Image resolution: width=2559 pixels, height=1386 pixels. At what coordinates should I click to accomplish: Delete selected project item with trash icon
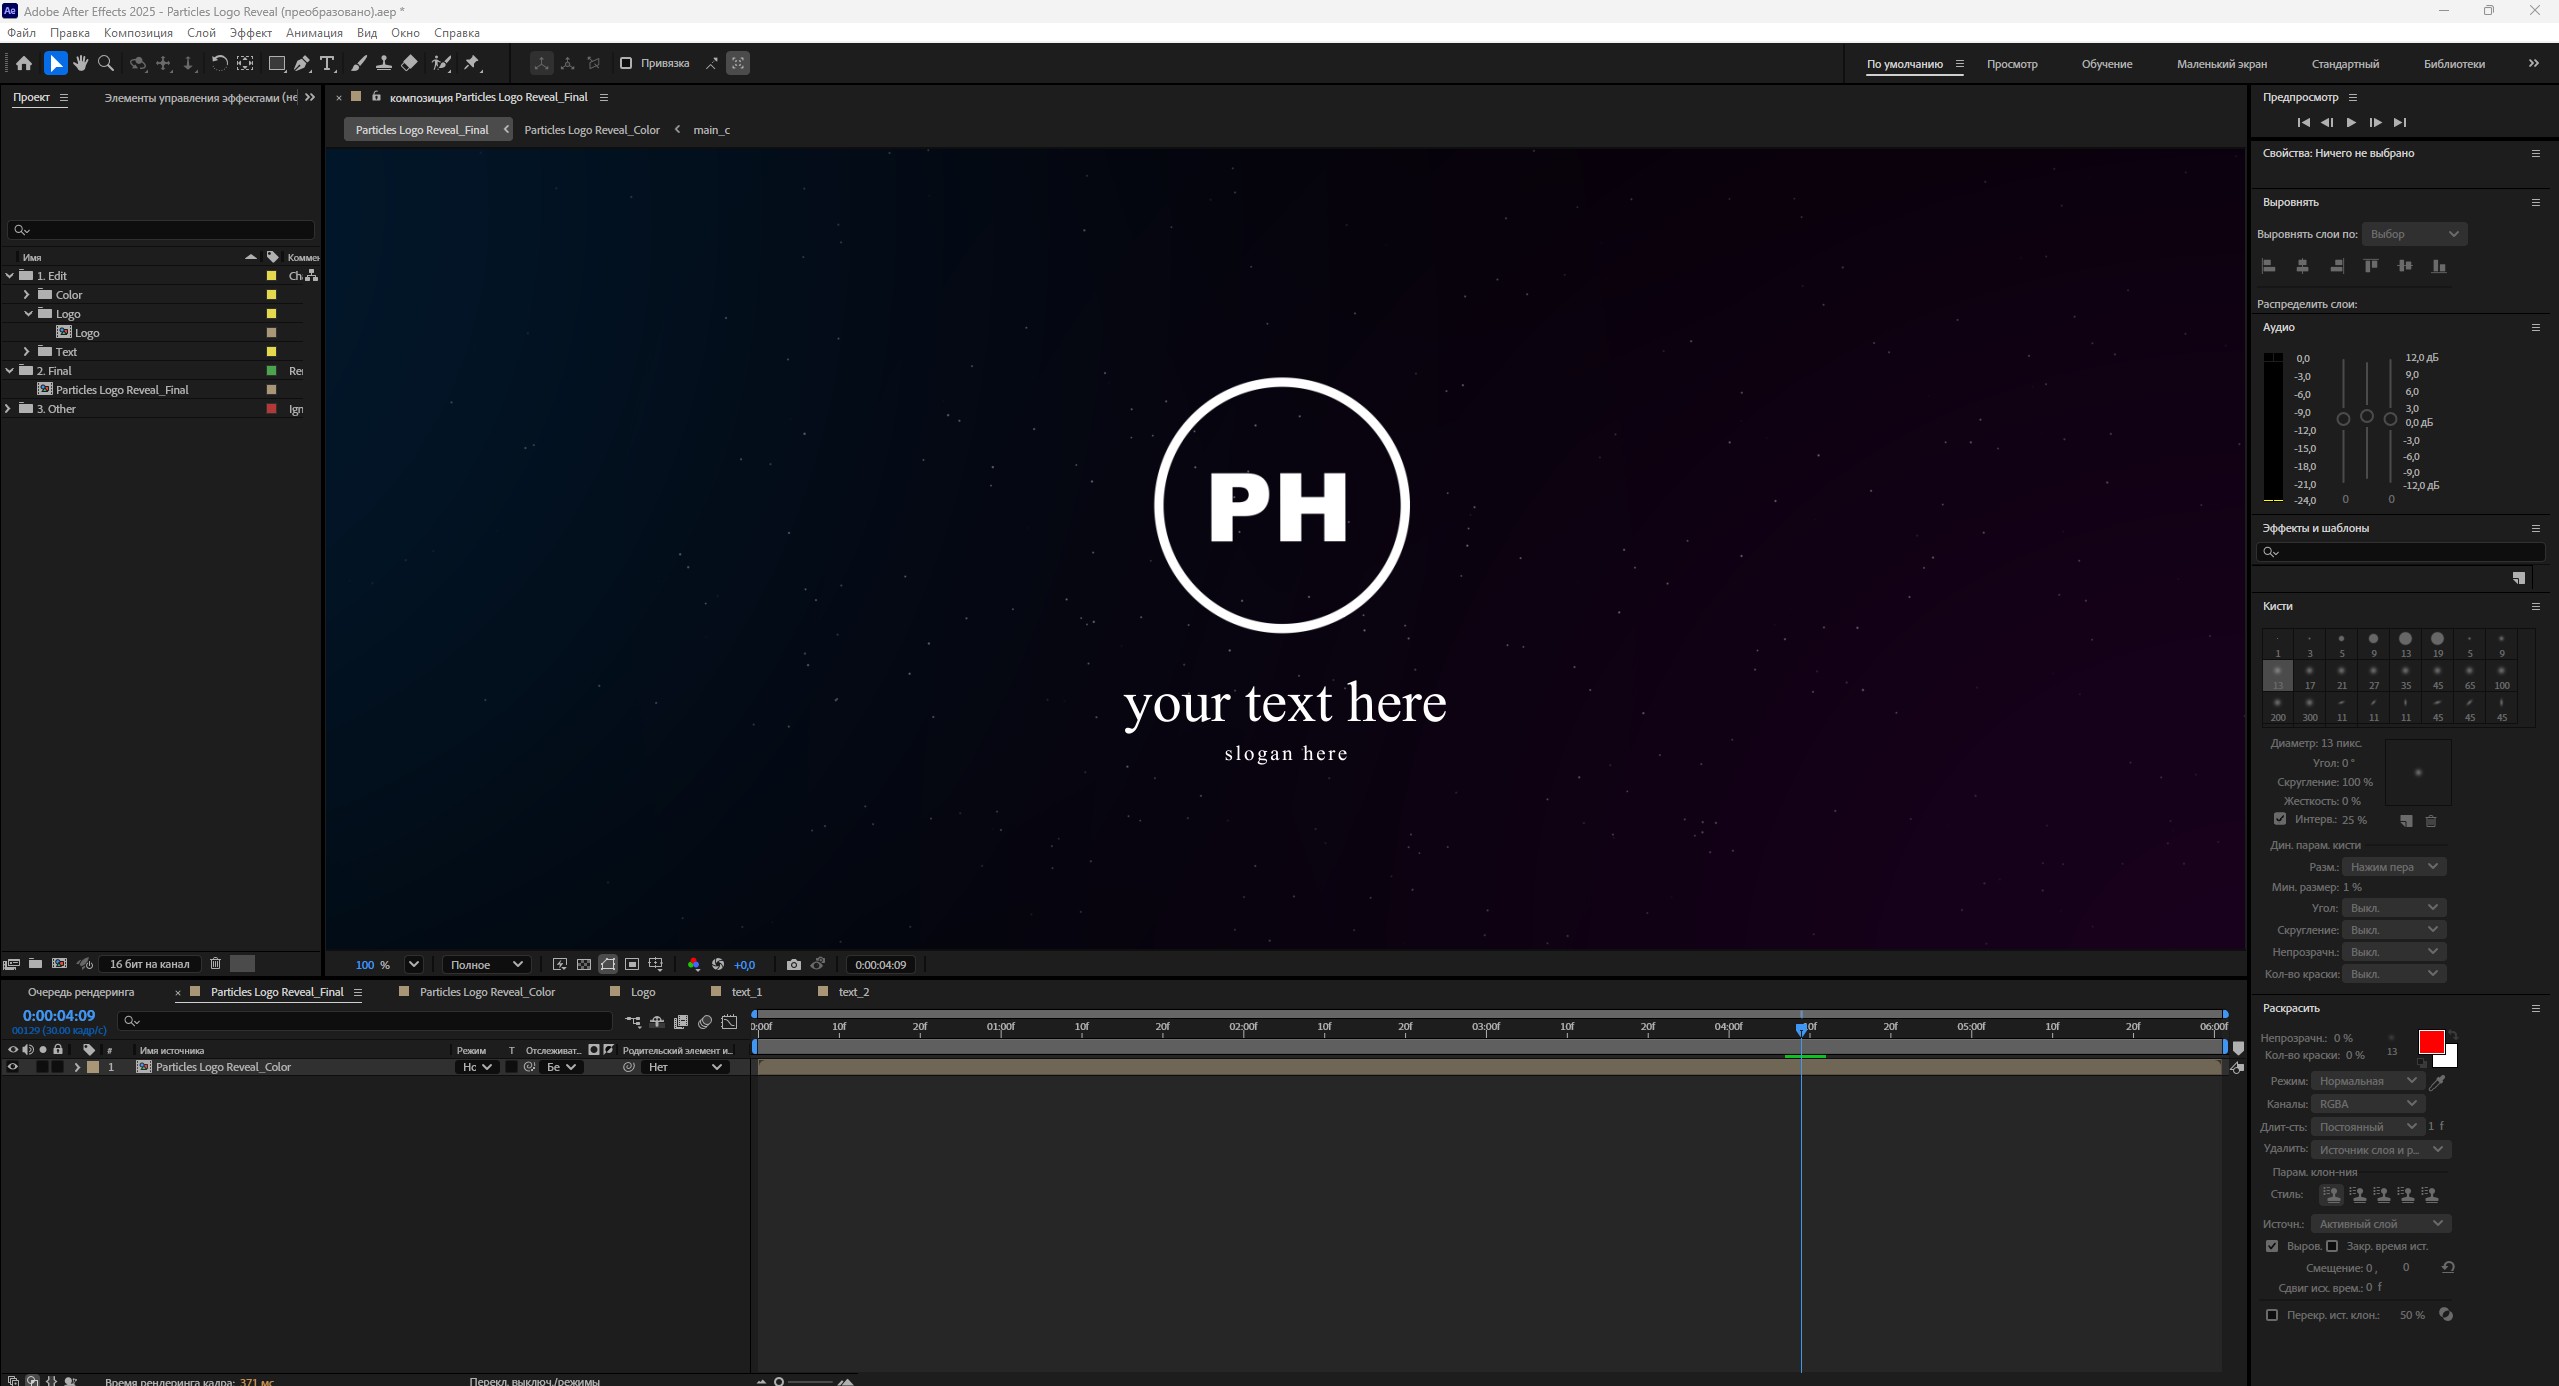215,964
